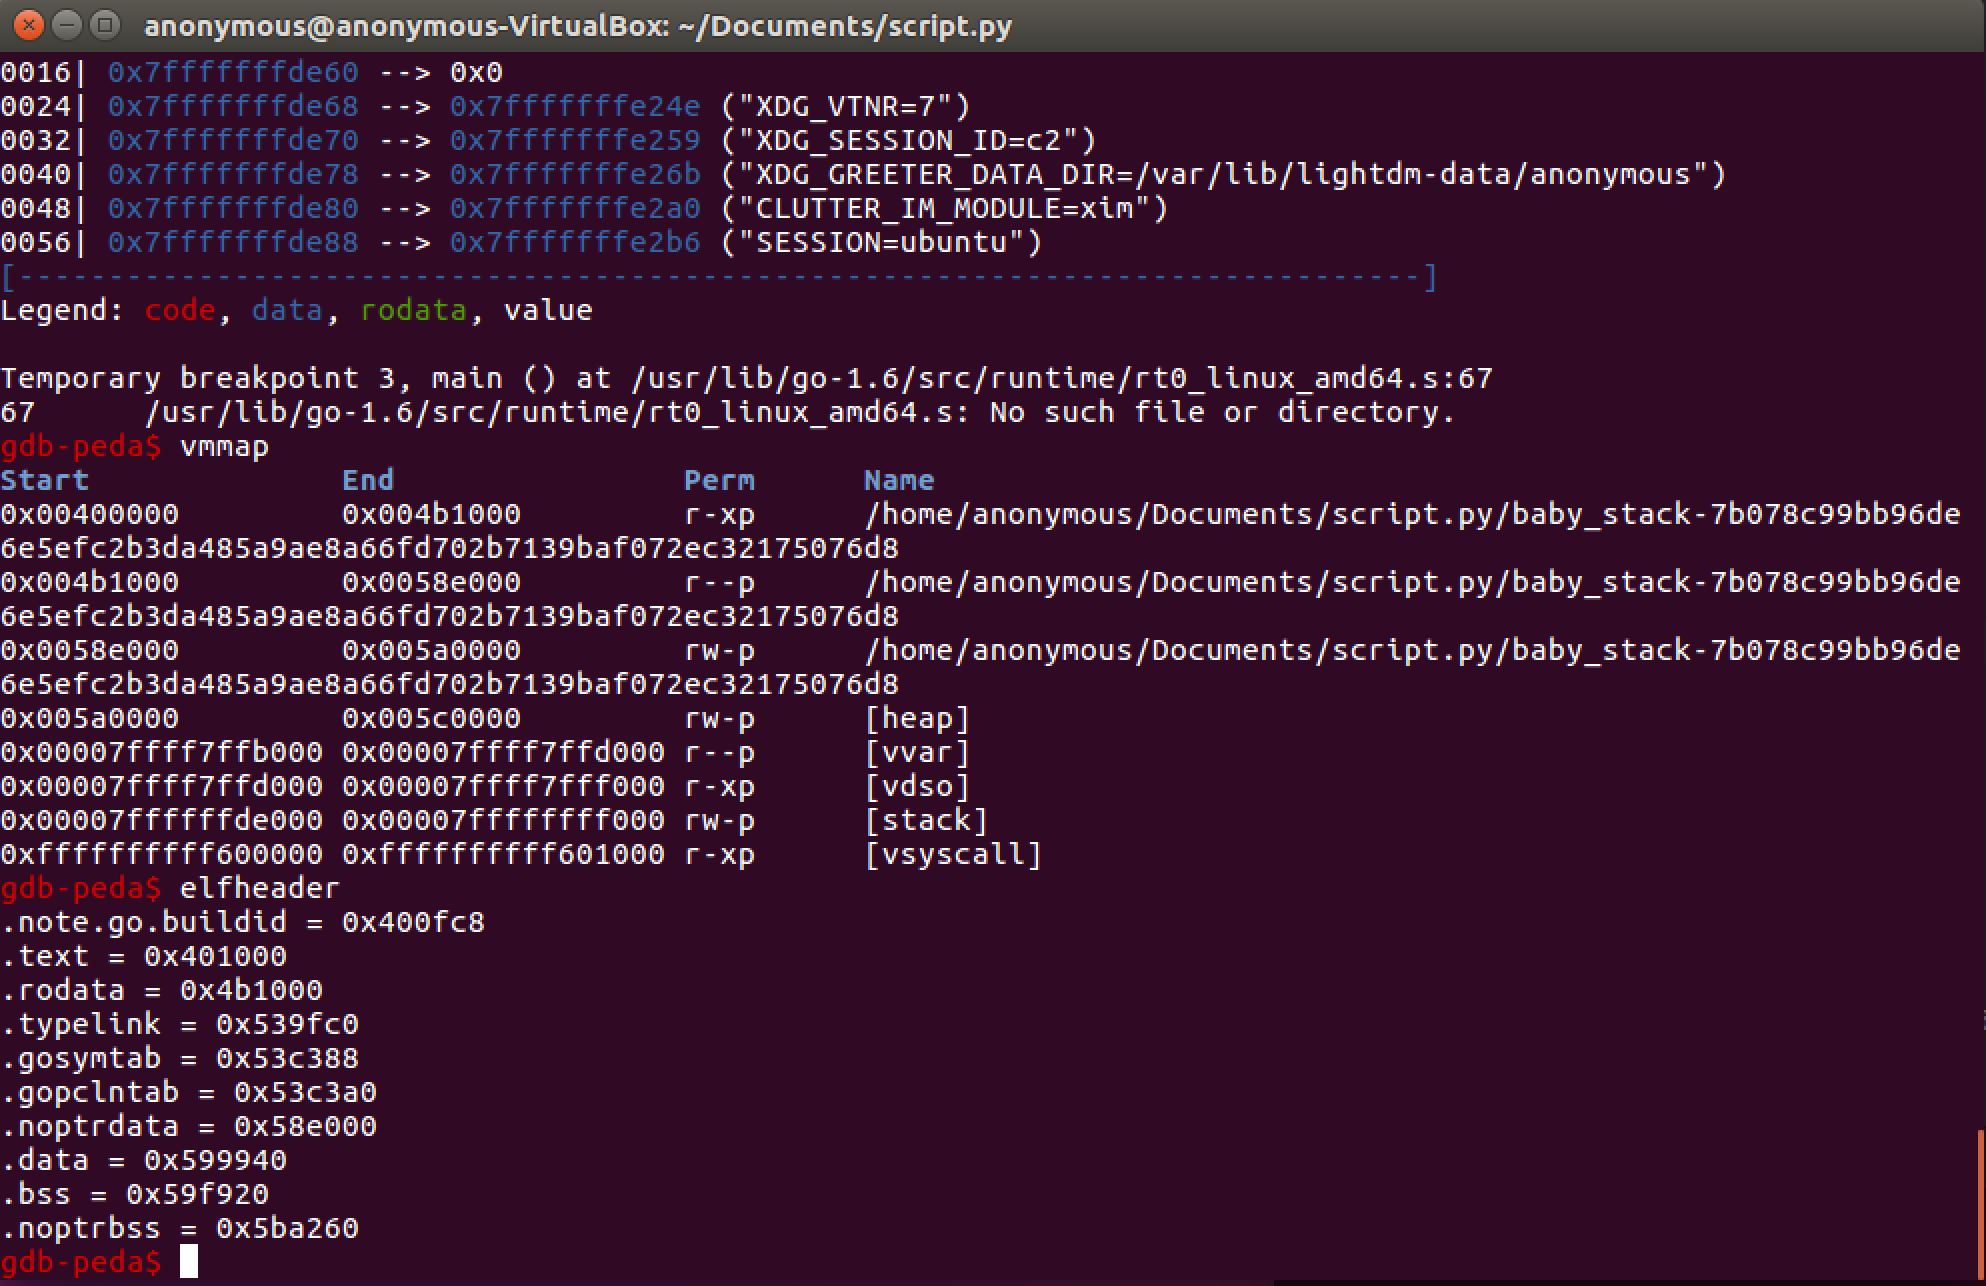The image size is (1986, 1286).
Task: Click the orange scrollbar thumb at right edge
Action: point(1981,1205)
